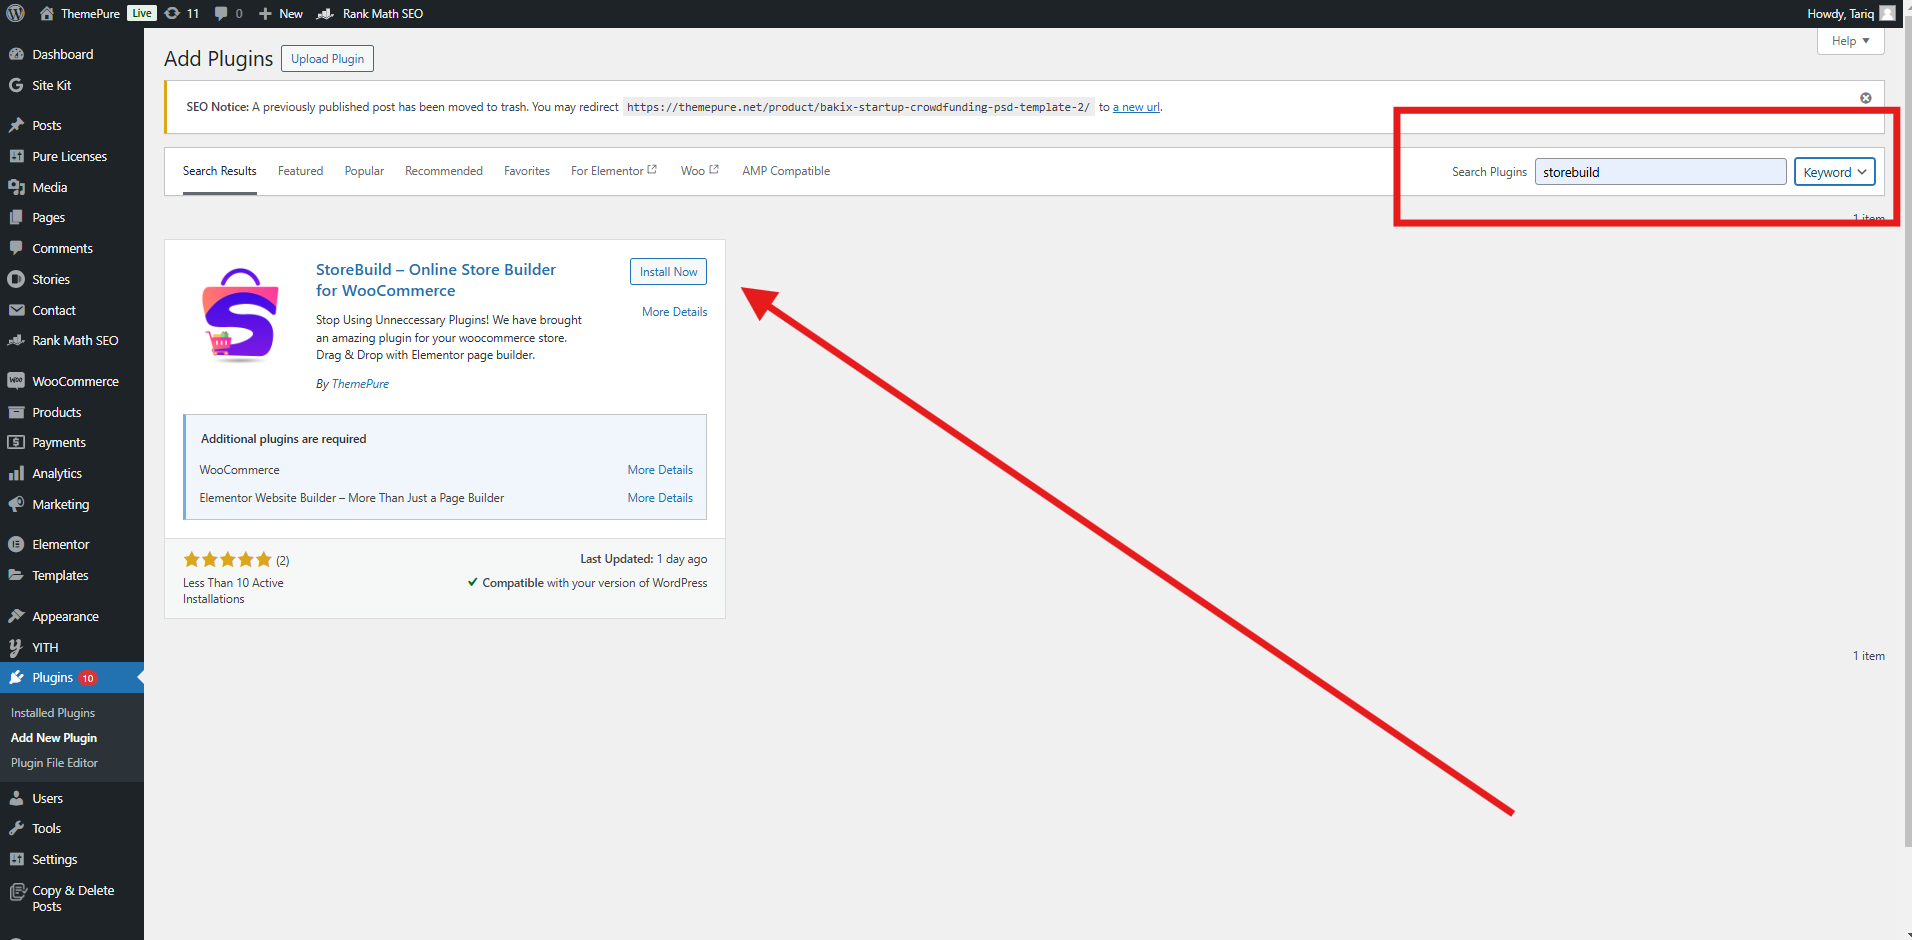Viewport: 1912px width, 940px height.
Task: Switch to Featured plugins tab
Action: [x=300, y=171]
